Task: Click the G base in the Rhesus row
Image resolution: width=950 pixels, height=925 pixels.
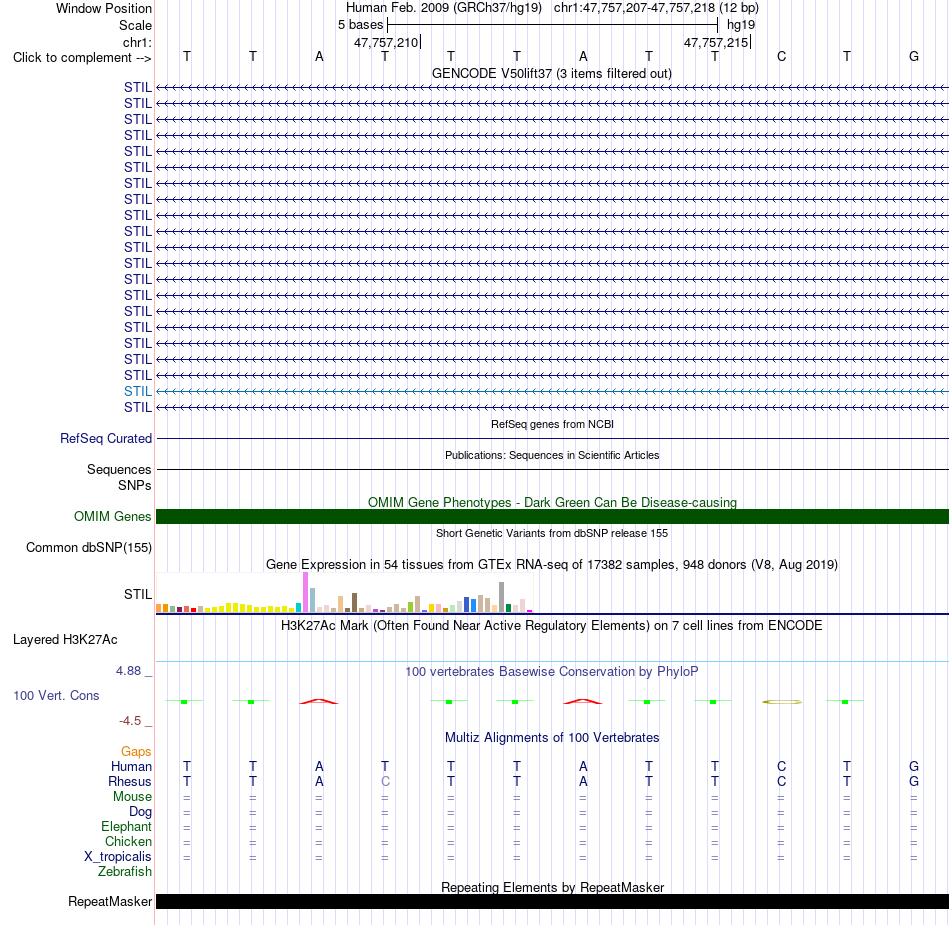Action: (914, 782)
